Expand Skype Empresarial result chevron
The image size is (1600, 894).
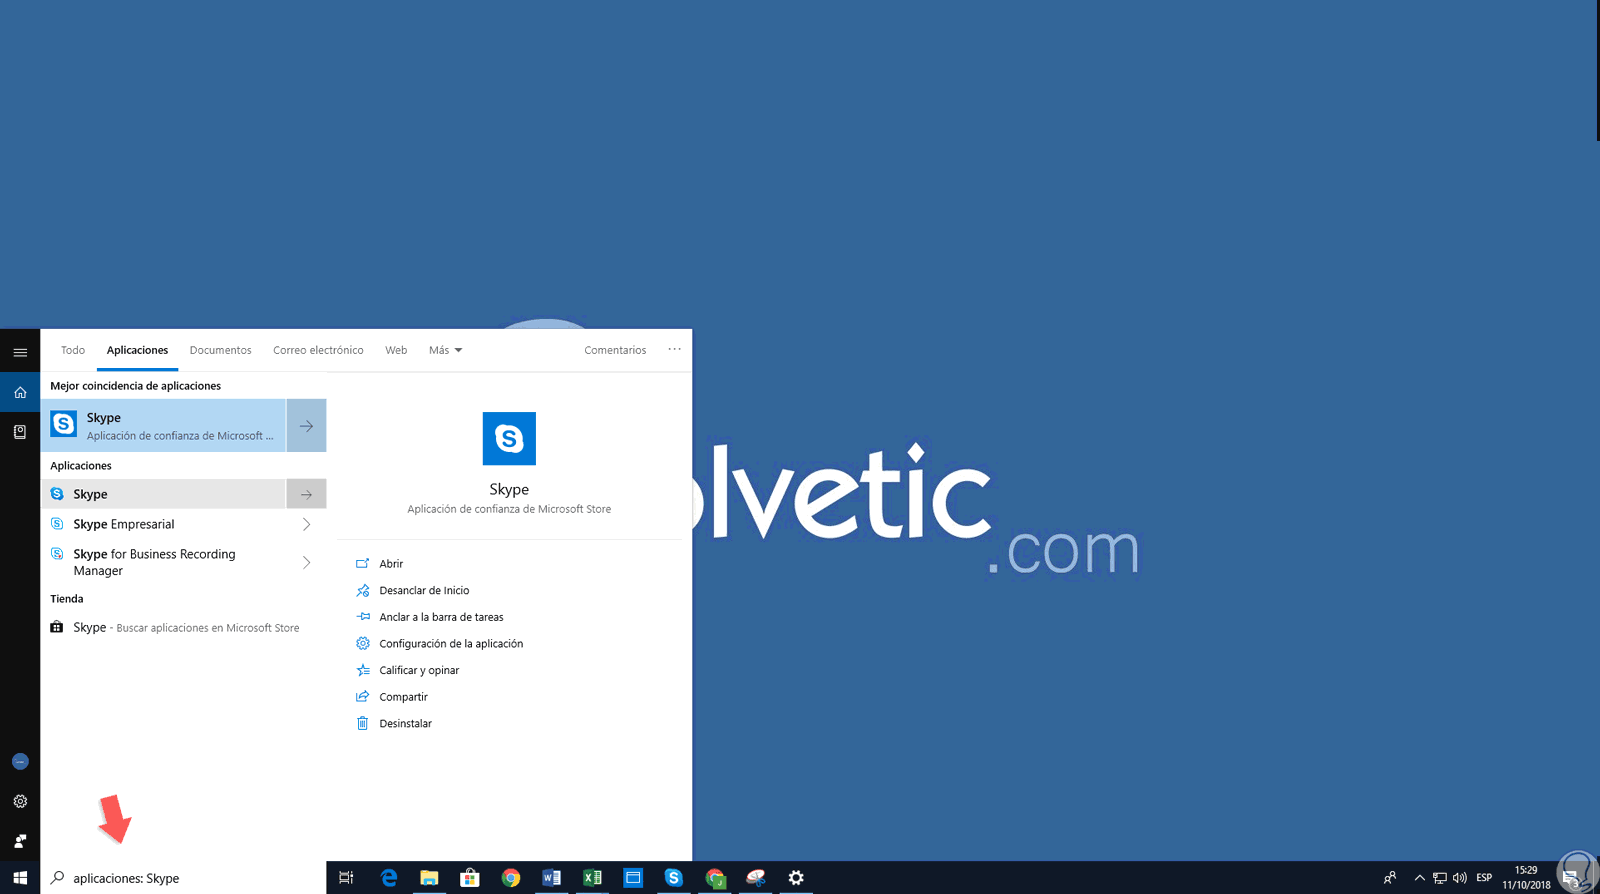[x=307, y=524]
